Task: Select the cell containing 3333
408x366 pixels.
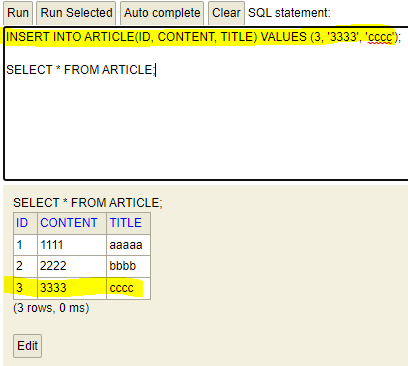Action: click(x=72, y=288)
